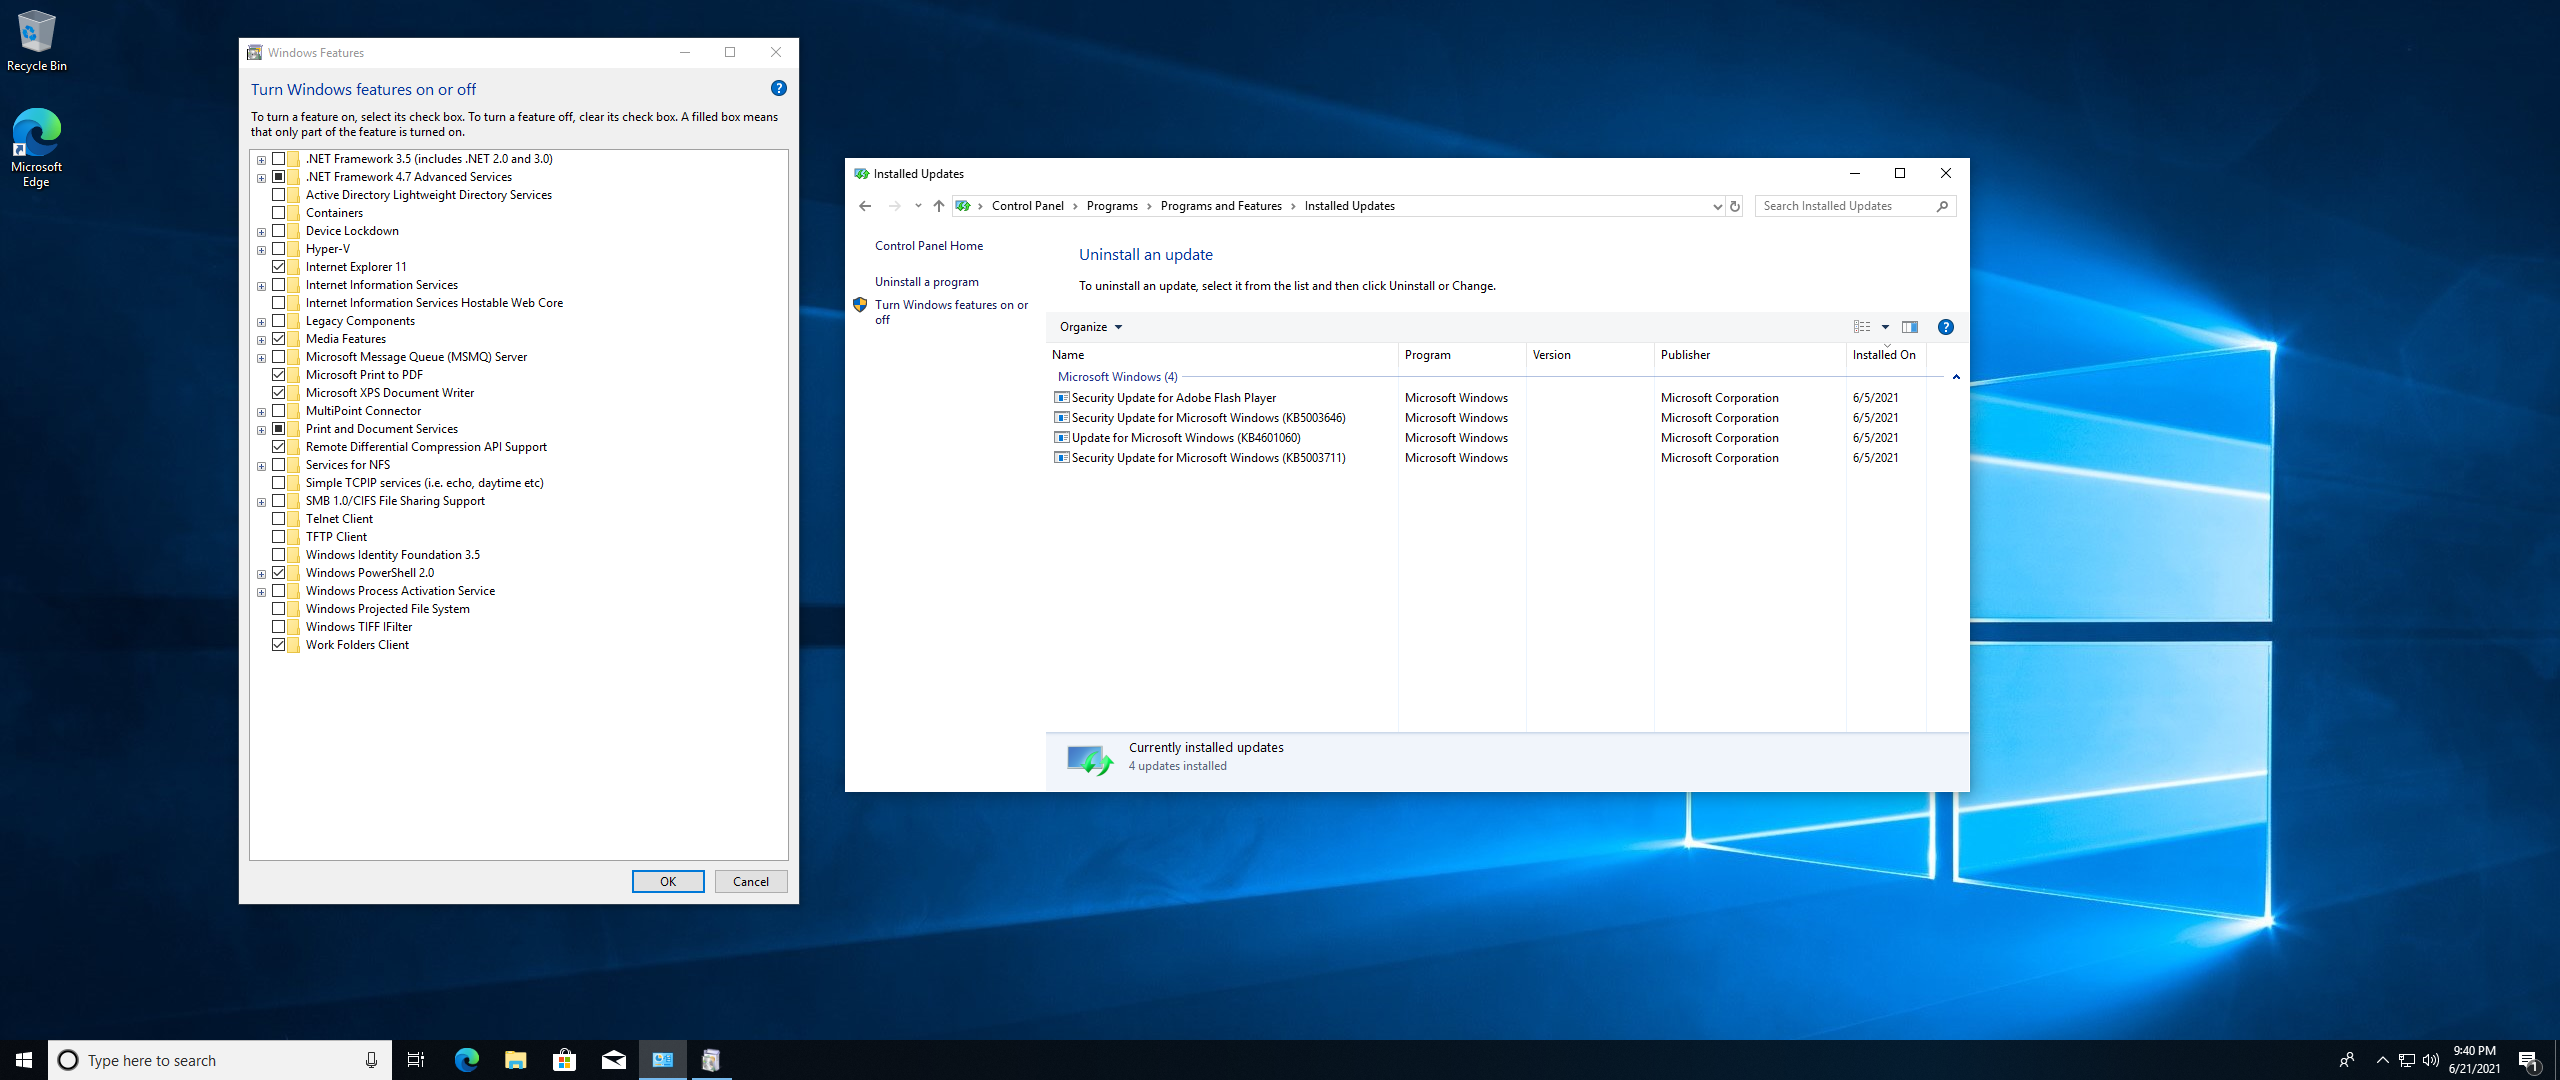Open Mail app from taskbar
2560x1080 pixels.
[x=613, y=1060]
